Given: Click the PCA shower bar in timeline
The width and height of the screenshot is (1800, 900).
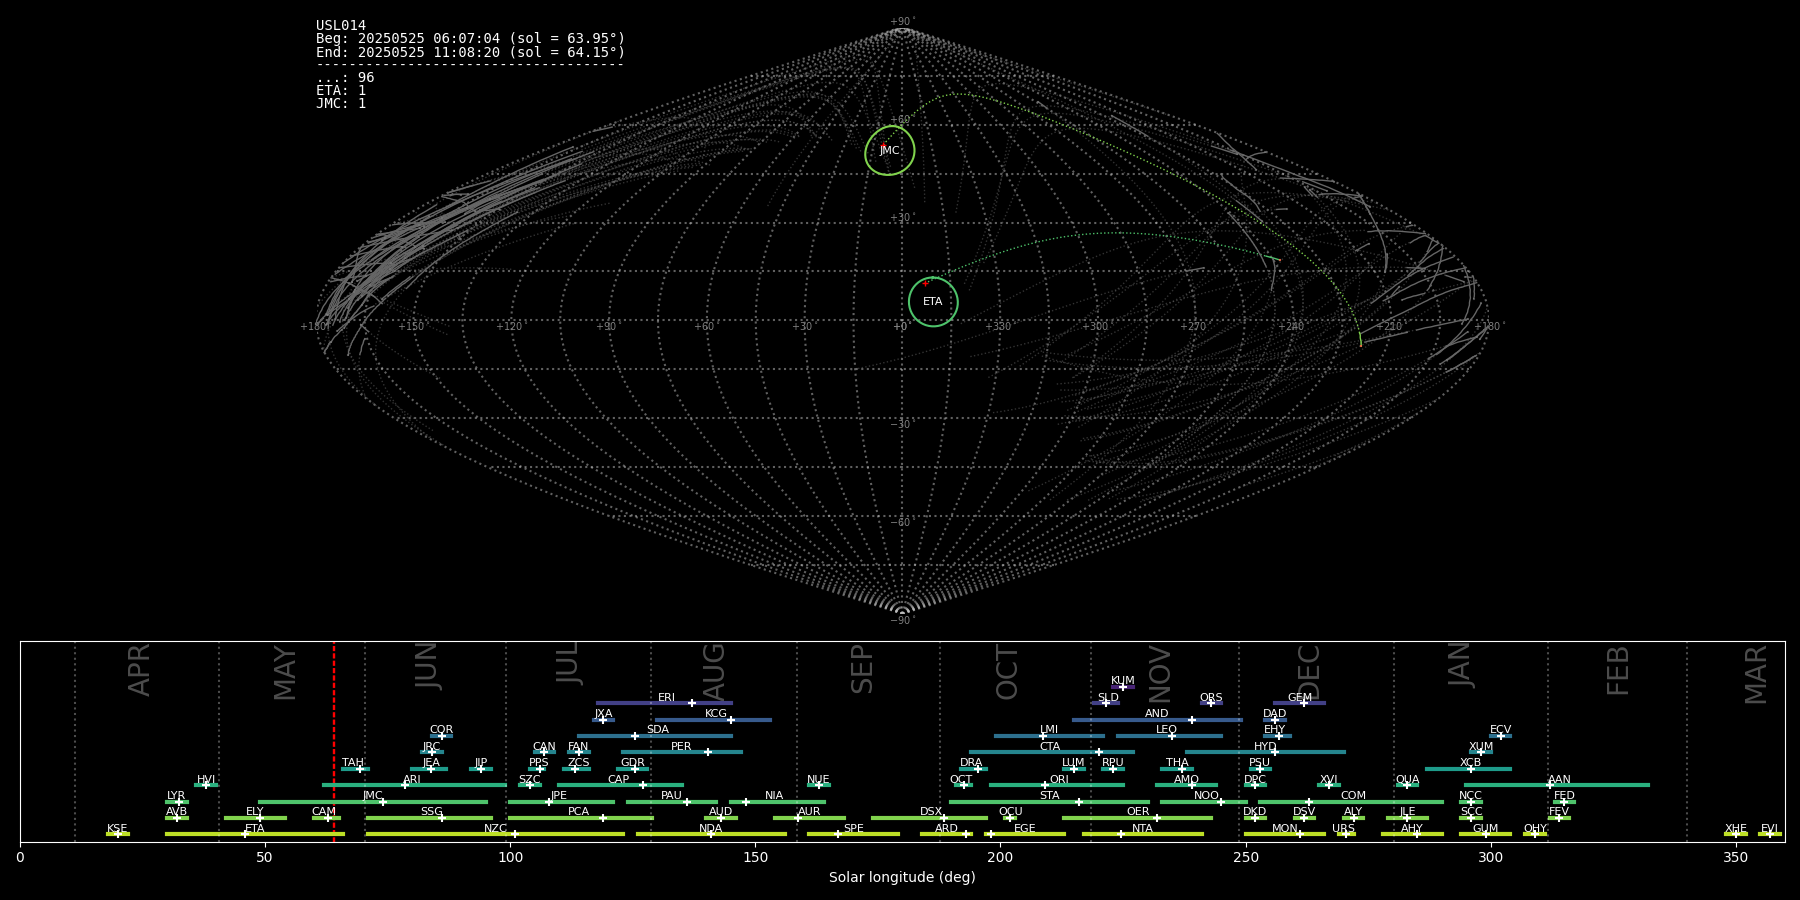Looking at the screenshot, I should [x=580, y=818].
